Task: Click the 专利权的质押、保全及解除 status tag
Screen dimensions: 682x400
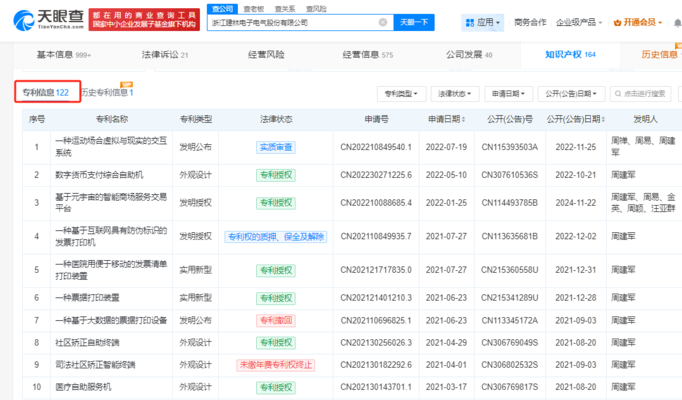Action: 278,238
